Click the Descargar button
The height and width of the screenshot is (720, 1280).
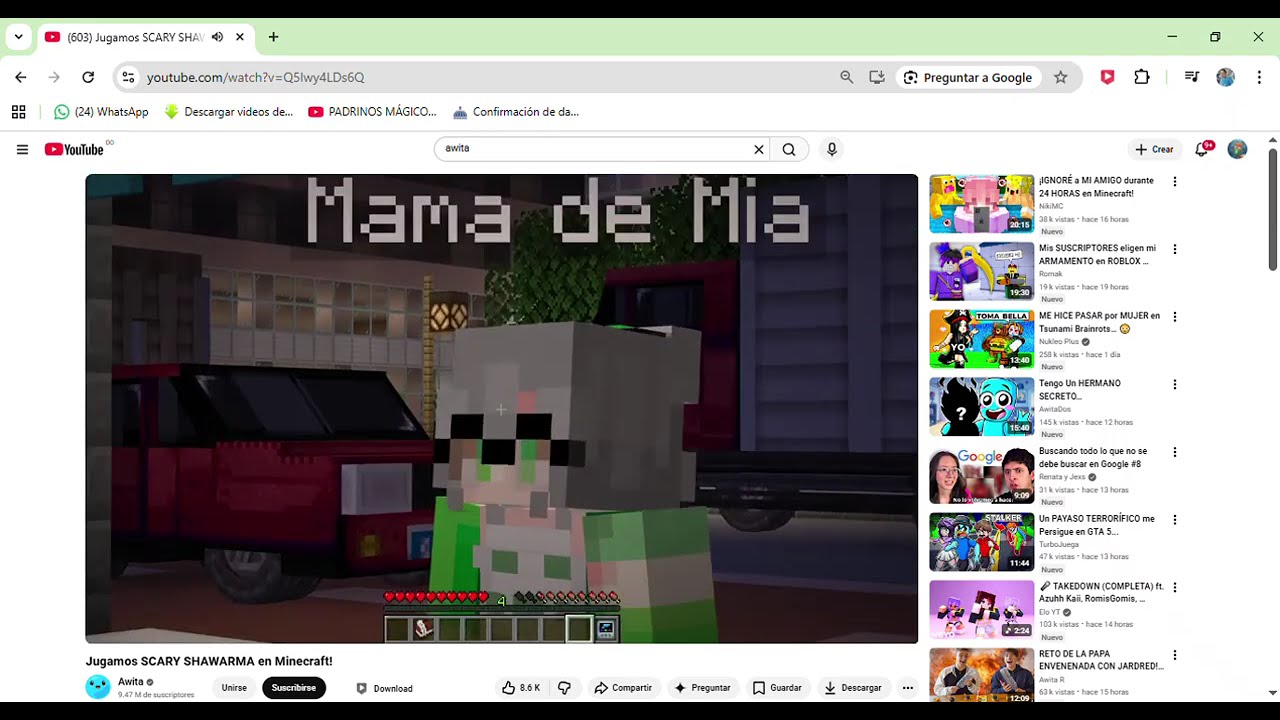pos(852,688)
